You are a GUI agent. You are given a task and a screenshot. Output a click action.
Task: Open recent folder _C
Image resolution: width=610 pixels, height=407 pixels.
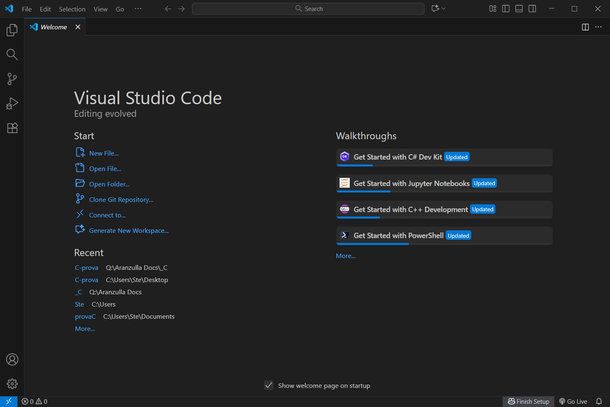[x=78, y=292]
